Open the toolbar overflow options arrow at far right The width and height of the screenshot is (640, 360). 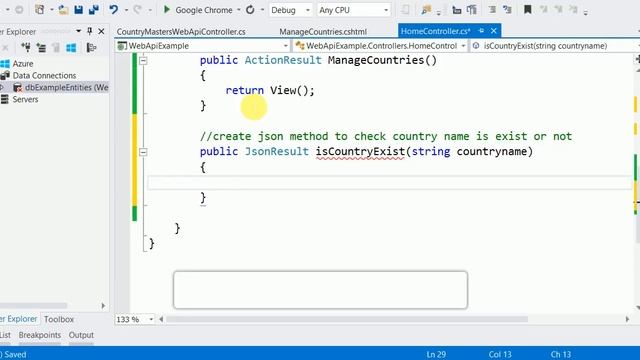point(586,13)
